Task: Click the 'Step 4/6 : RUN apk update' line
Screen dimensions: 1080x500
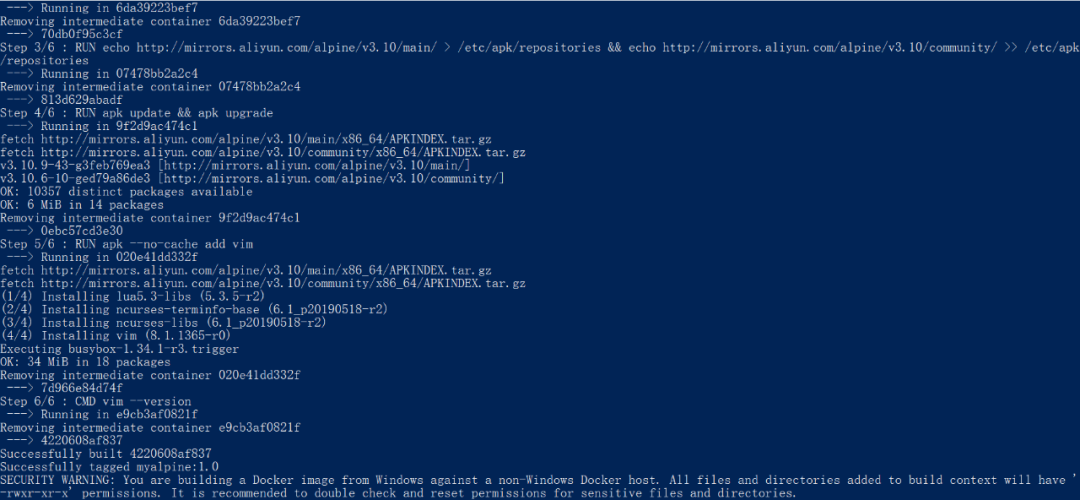Action: tap(136, 113)
